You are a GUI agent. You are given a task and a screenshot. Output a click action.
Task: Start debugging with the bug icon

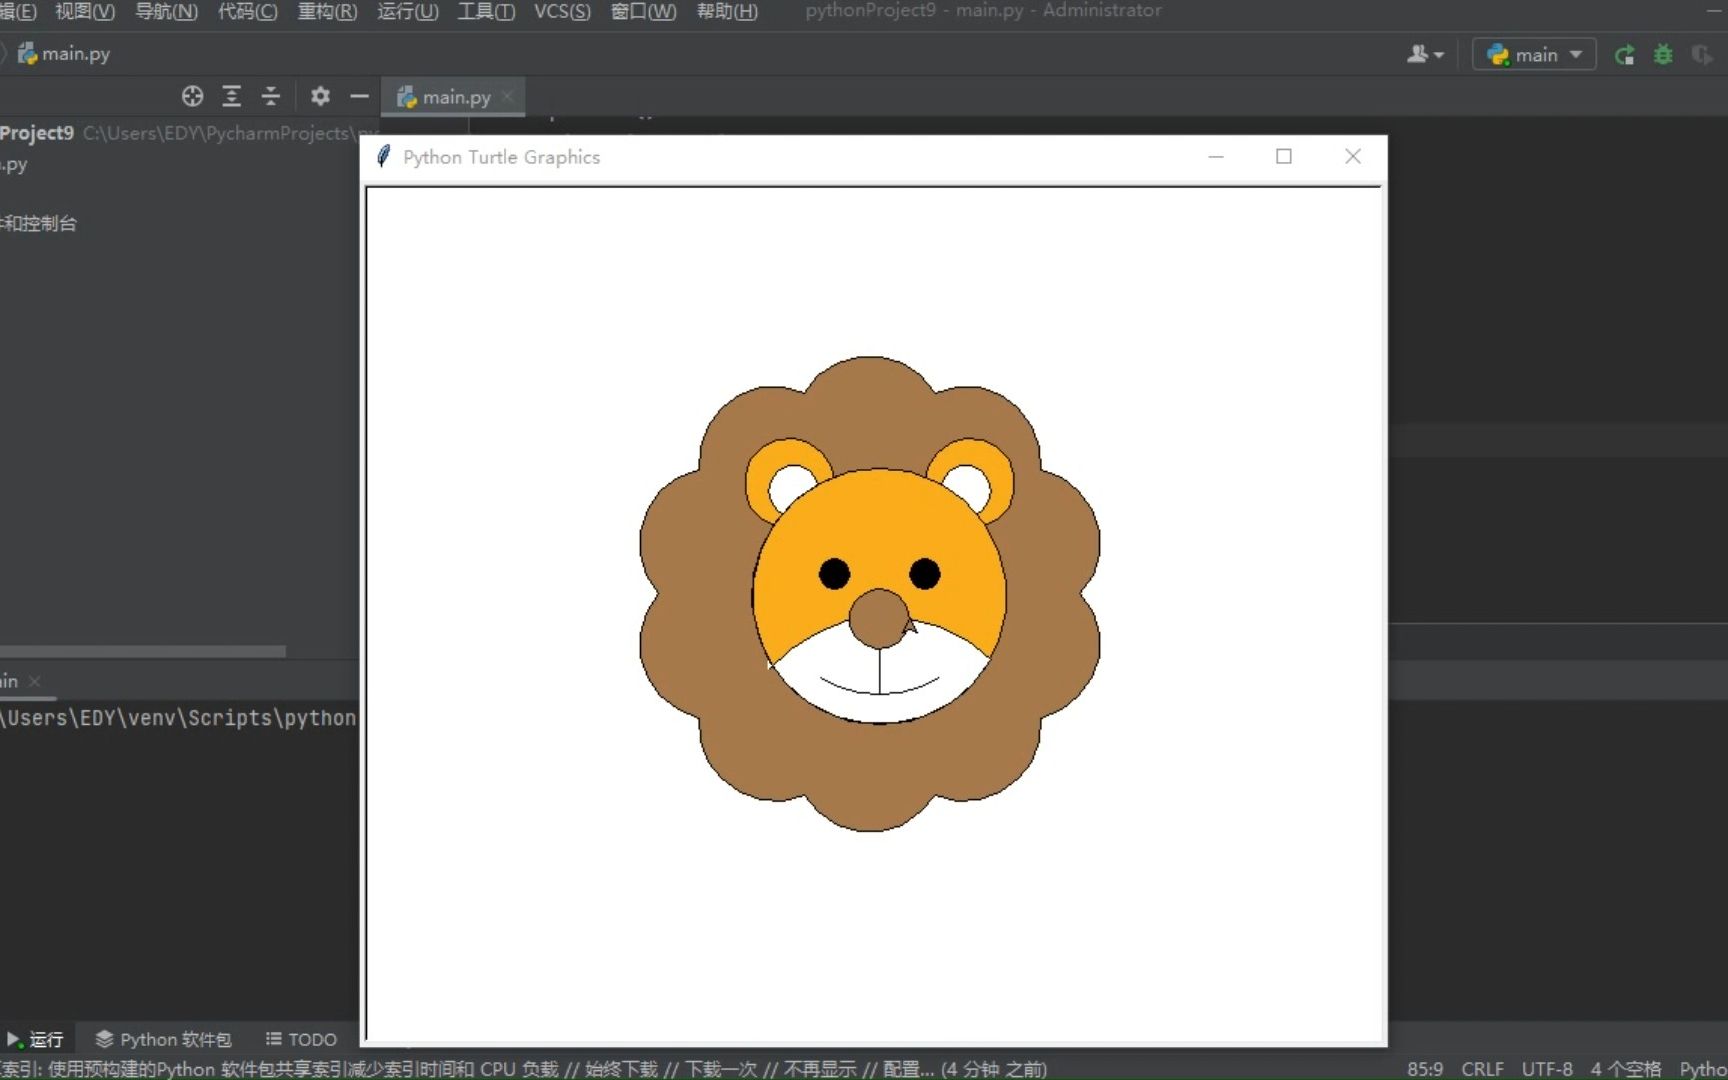point(1663,55)
